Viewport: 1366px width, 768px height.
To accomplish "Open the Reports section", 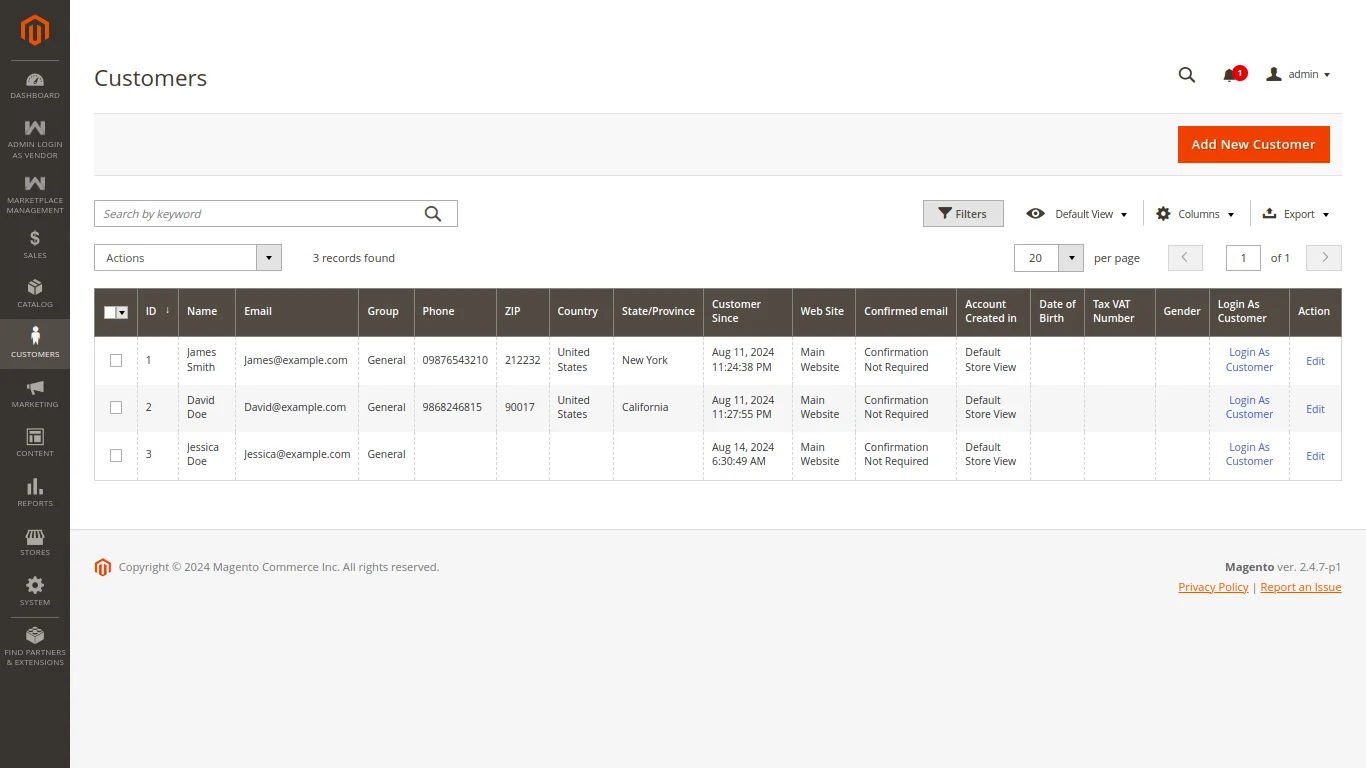I will 35,489.
